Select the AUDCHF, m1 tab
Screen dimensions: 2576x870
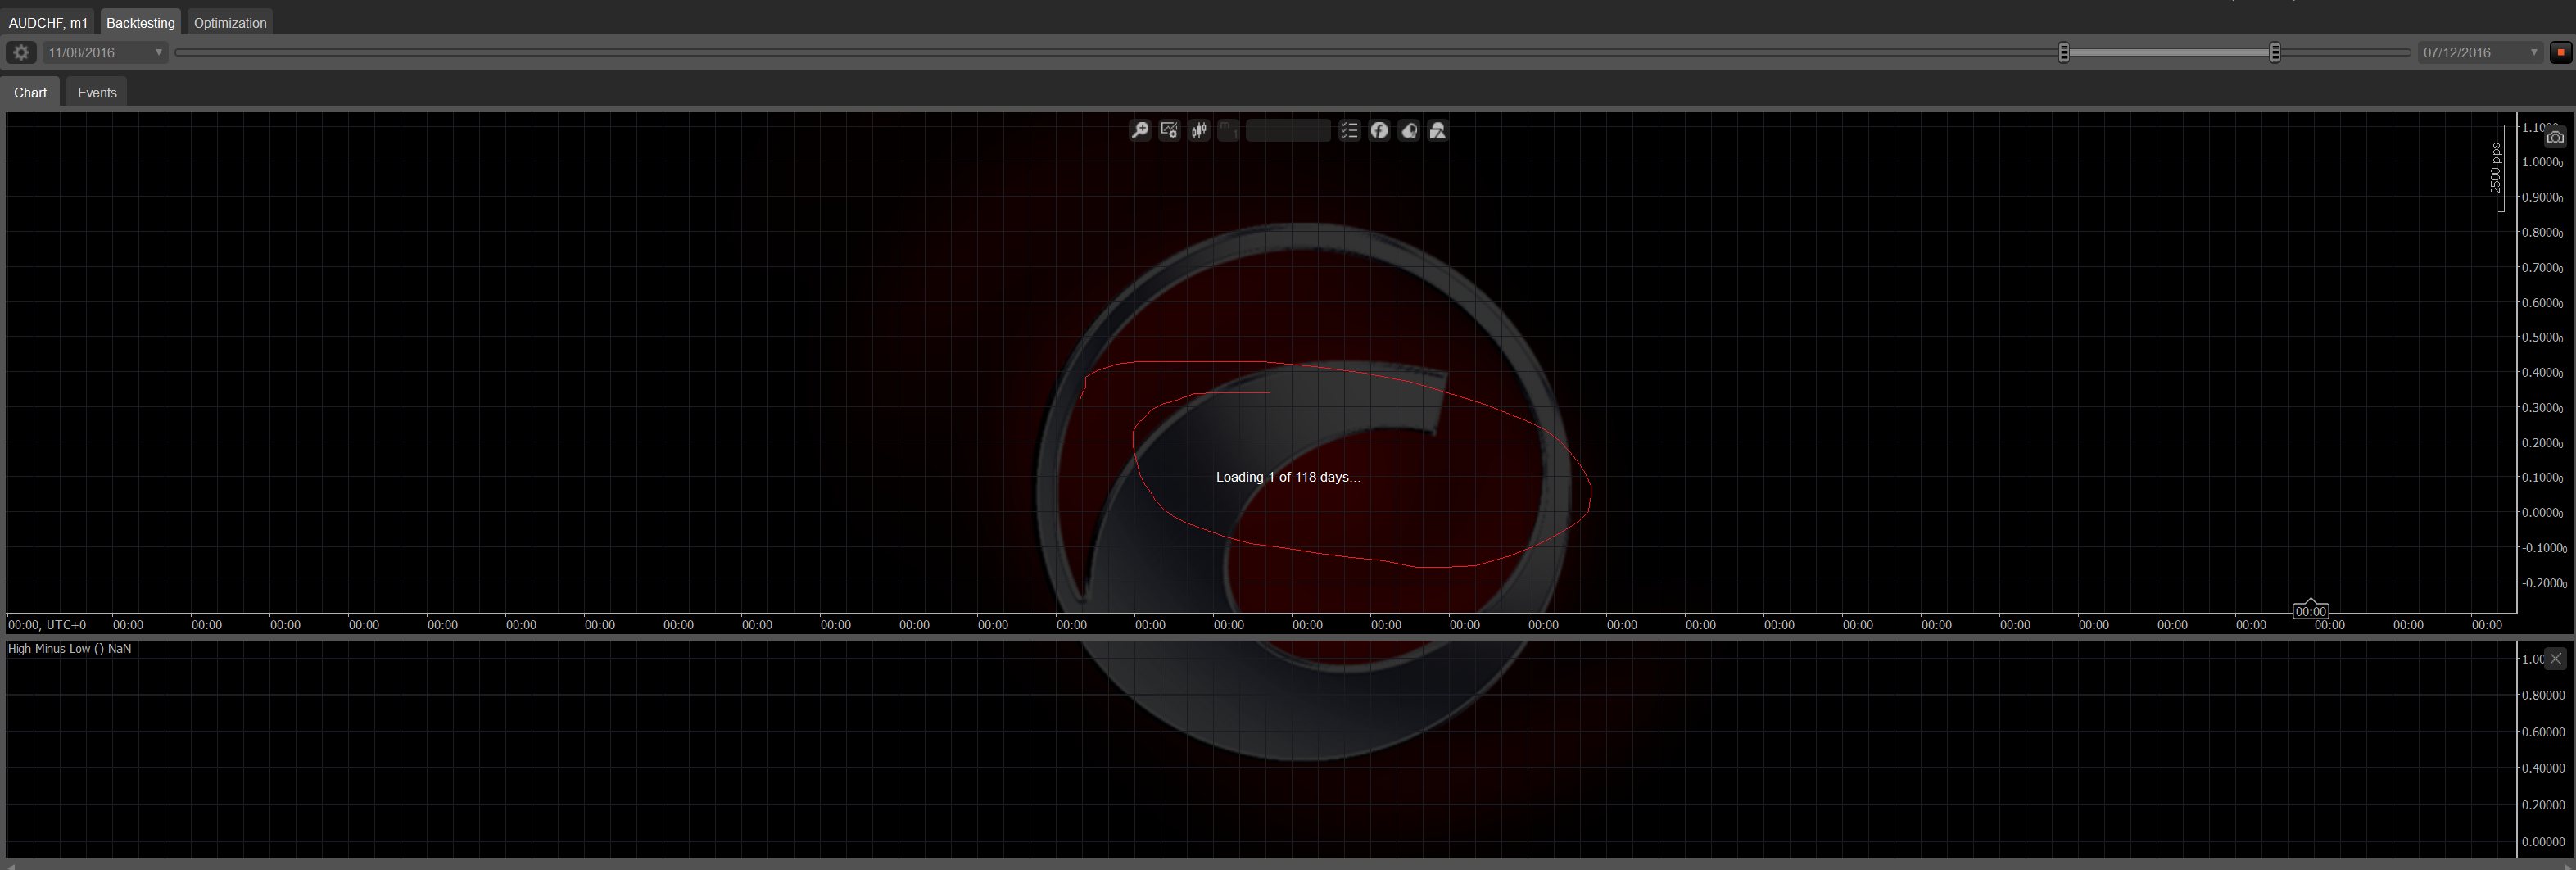48,23
